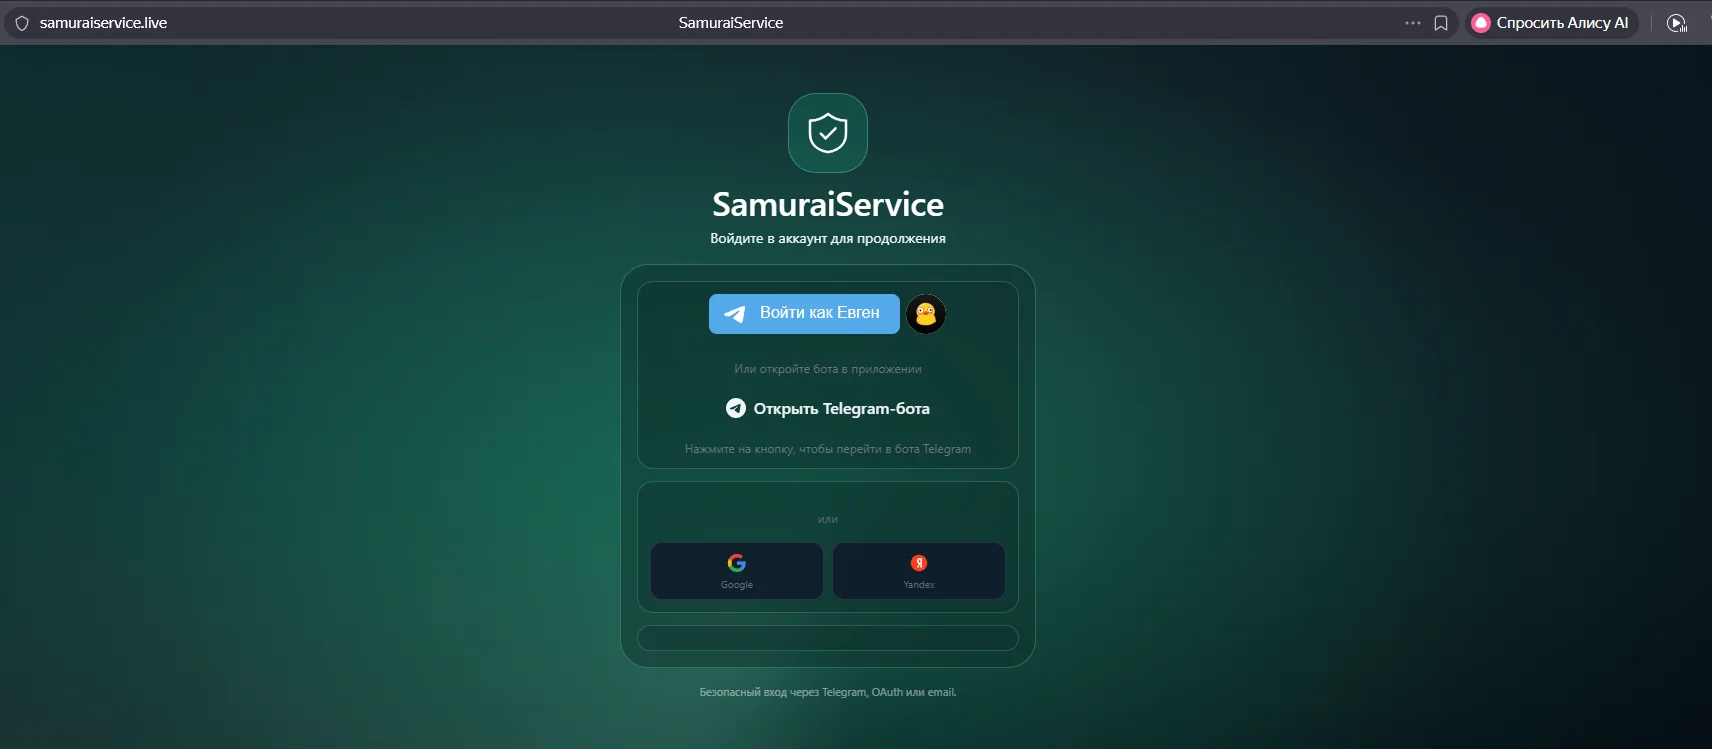This screenshot has width=1712, height=749.
Task: Sign in with the Yandex button
Action: pos(919,571)
